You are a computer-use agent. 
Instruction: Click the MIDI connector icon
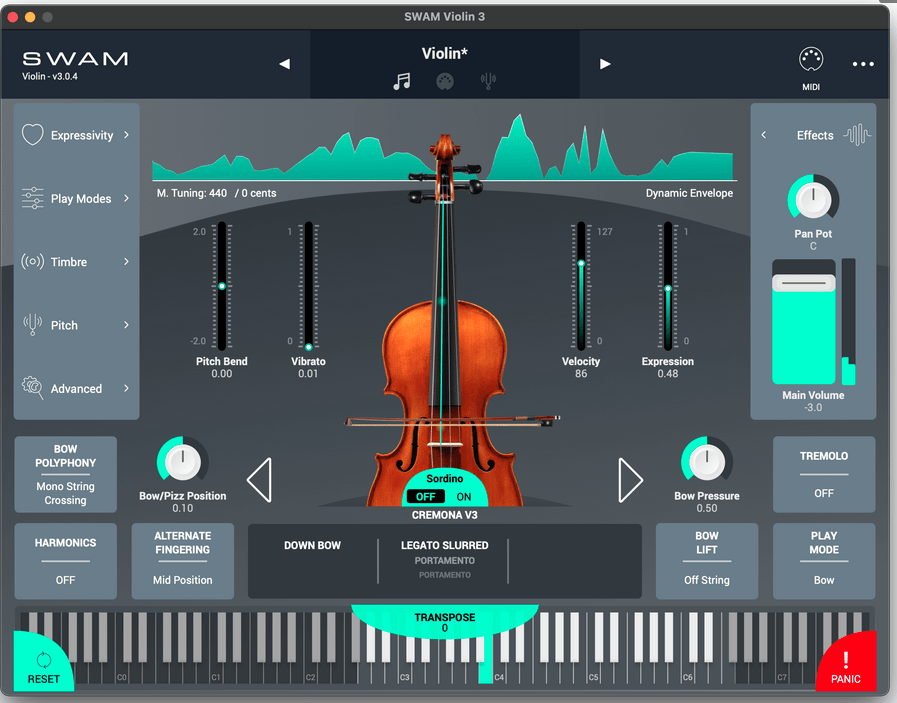tap(811, 61)
